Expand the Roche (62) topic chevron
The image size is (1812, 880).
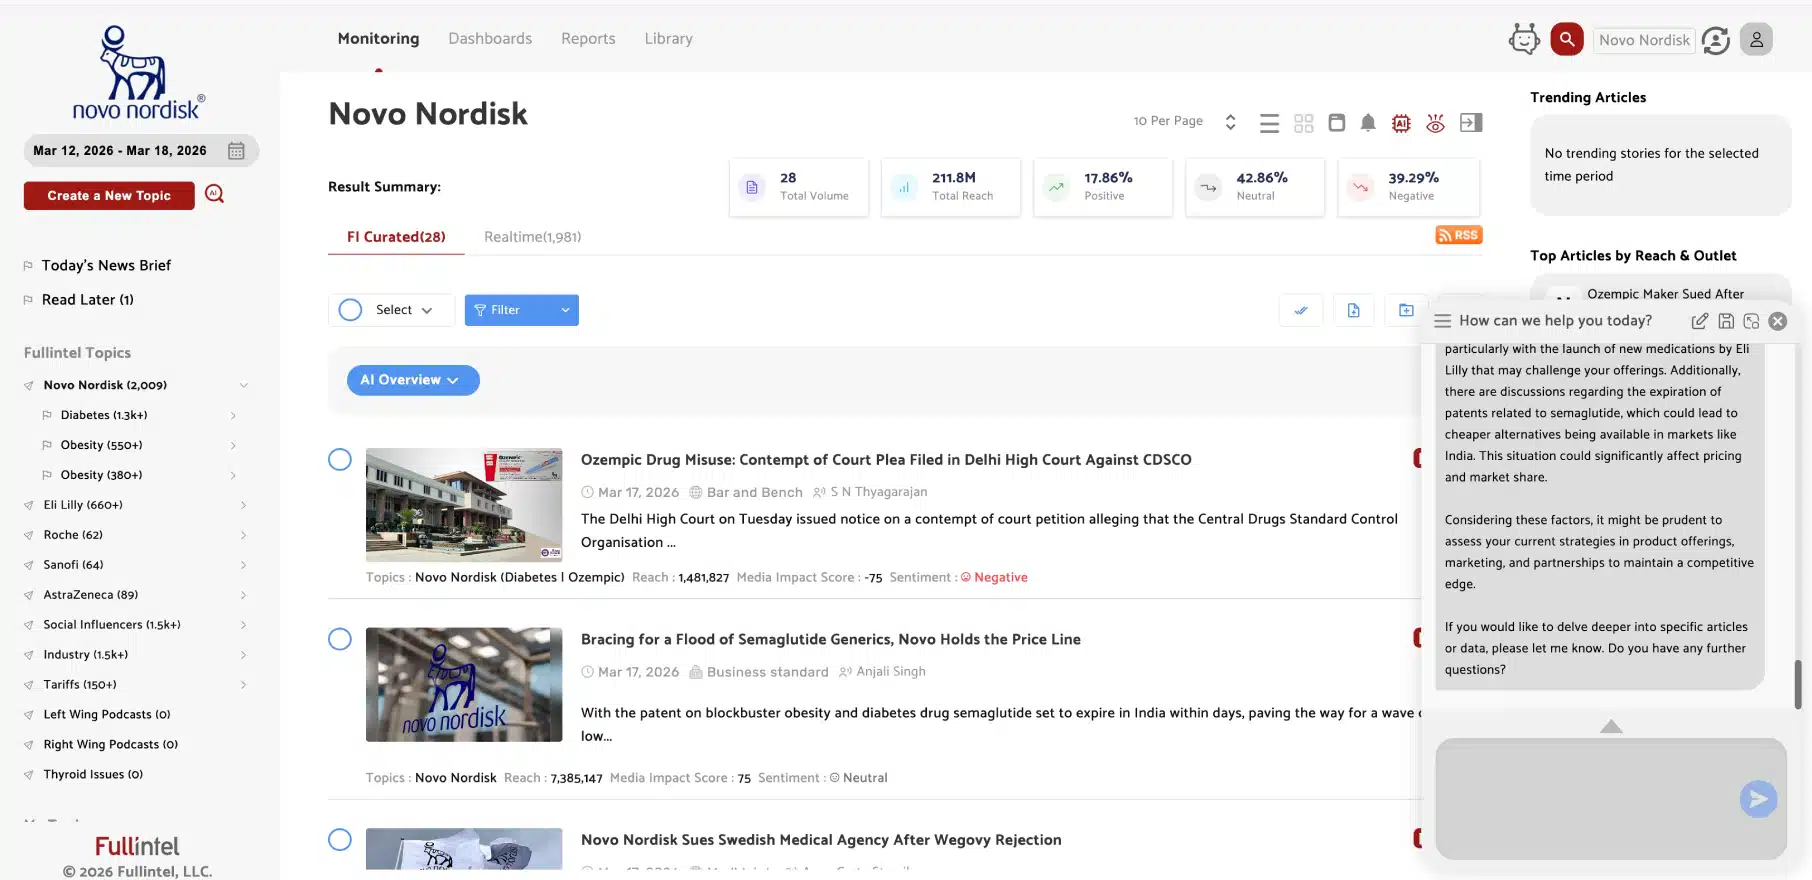(243, 535)
